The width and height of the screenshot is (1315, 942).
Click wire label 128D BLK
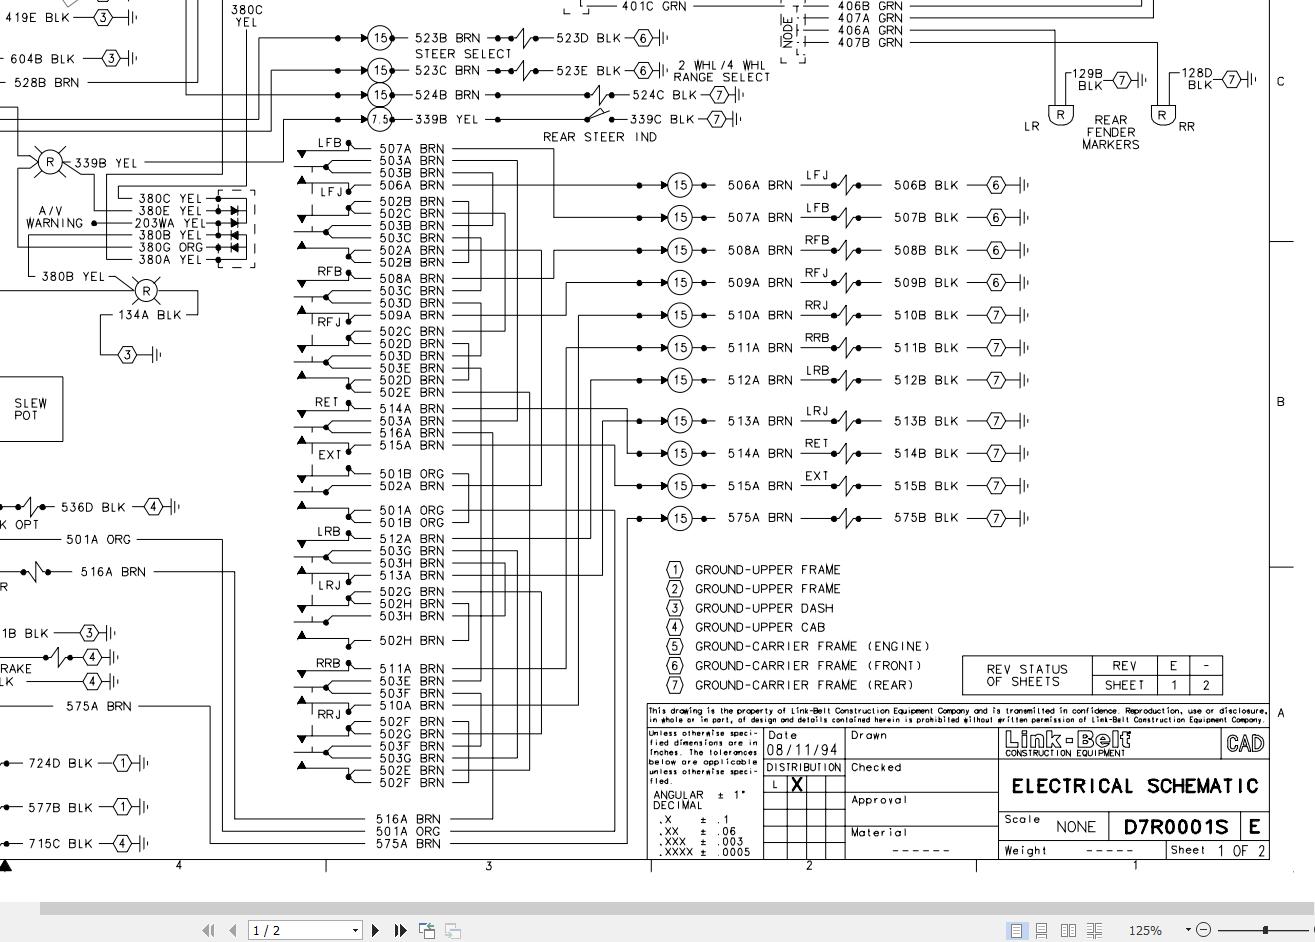pos(1198,79)
